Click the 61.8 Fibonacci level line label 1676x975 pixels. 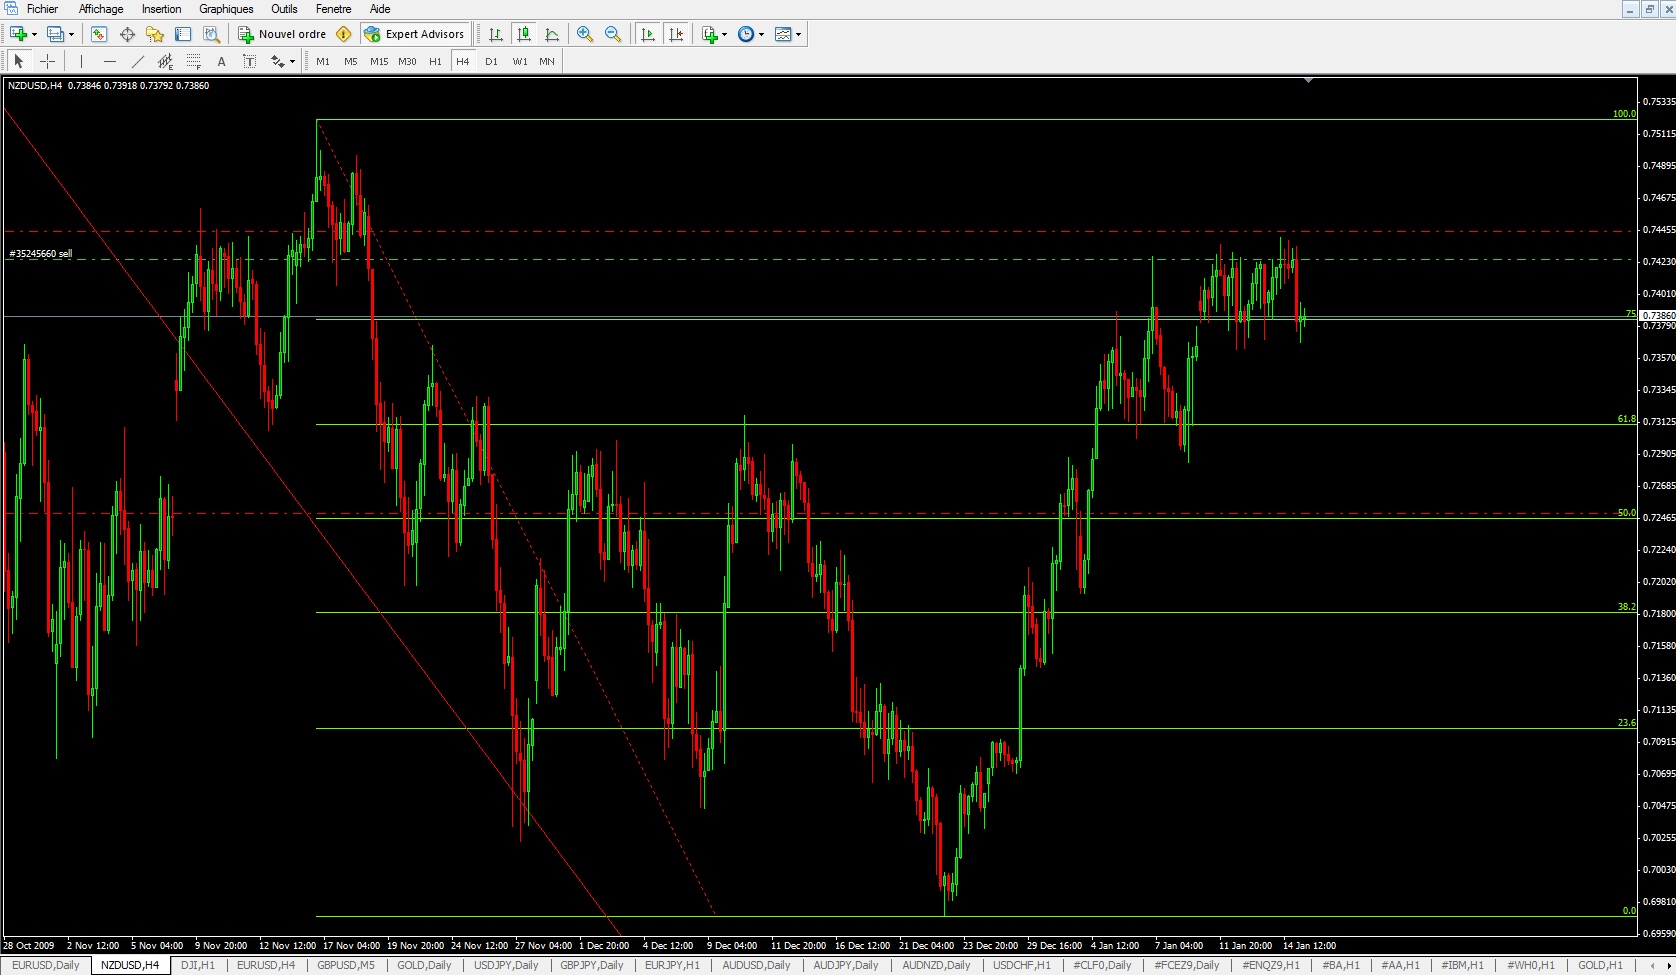[1626, 419]
